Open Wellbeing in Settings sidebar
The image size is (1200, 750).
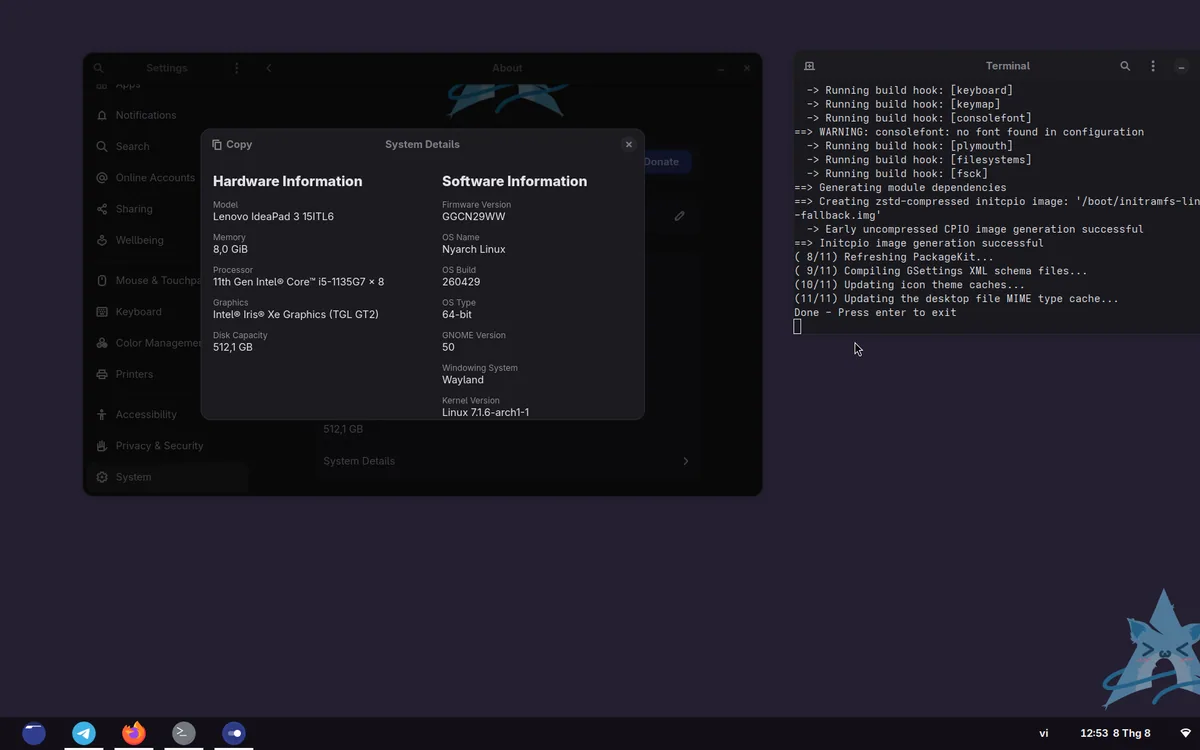point(166,240)
